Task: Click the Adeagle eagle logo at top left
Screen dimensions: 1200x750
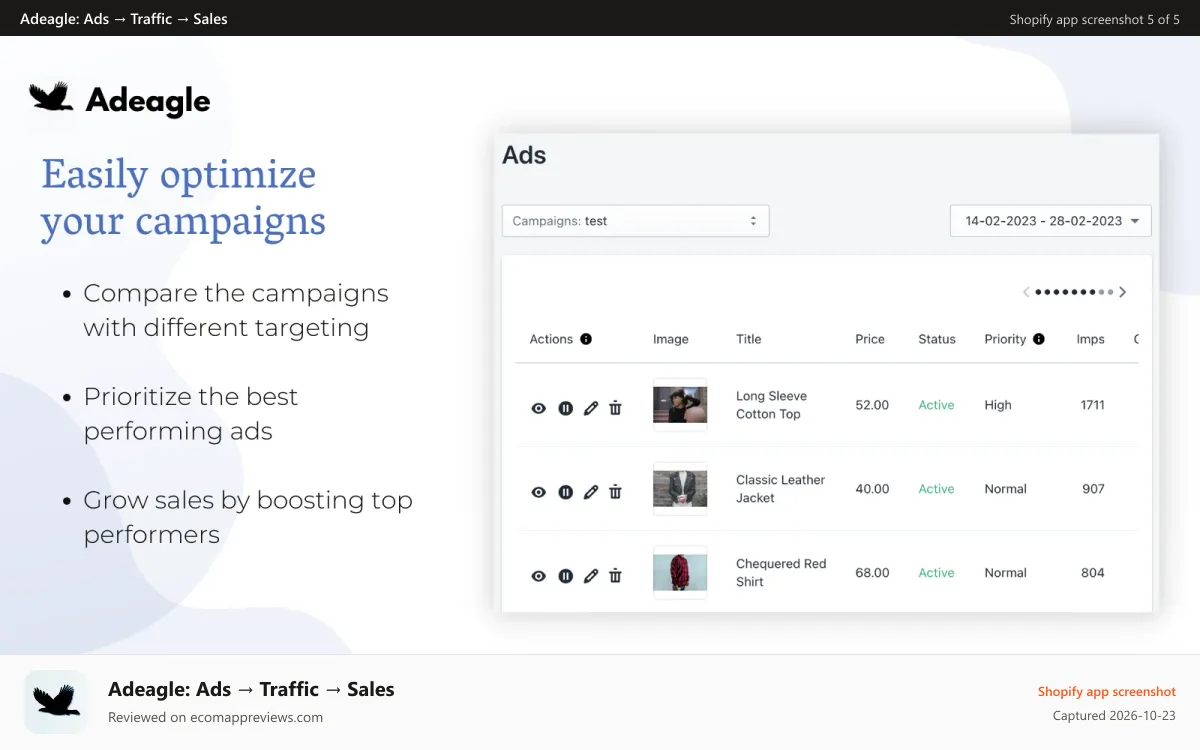Action: (52, 97)
